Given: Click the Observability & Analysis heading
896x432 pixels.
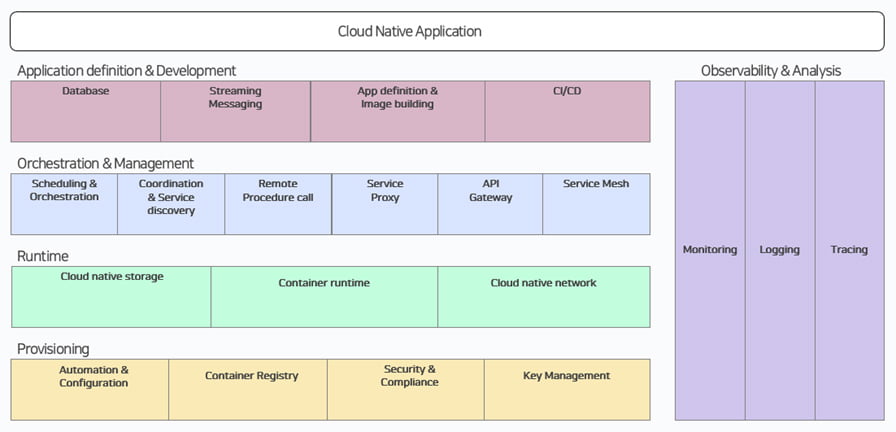Looking at the screenshot, I should [771, 71].
